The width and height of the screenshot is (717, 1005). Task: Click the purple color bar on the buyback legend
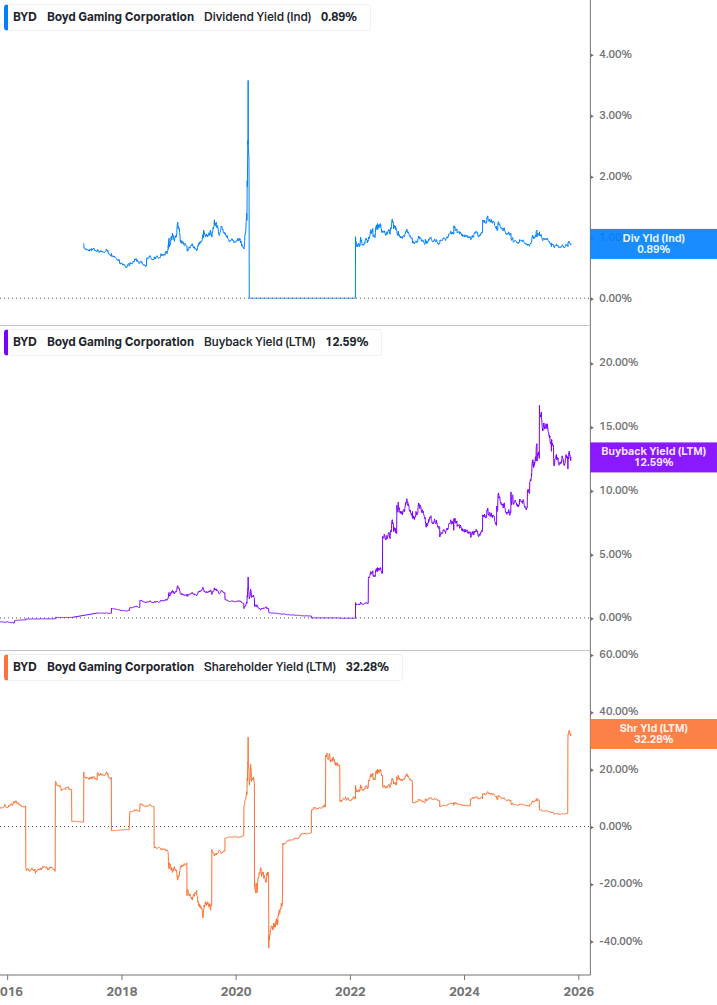pyautogui.click(x=6, y=342)
